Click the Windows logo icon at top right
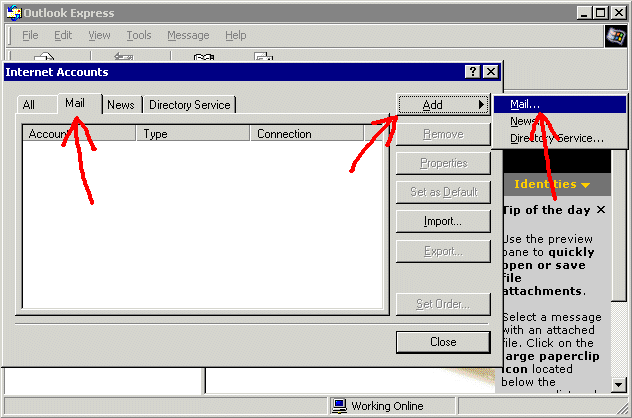This screenshot has width=632, height=418. 616,36
